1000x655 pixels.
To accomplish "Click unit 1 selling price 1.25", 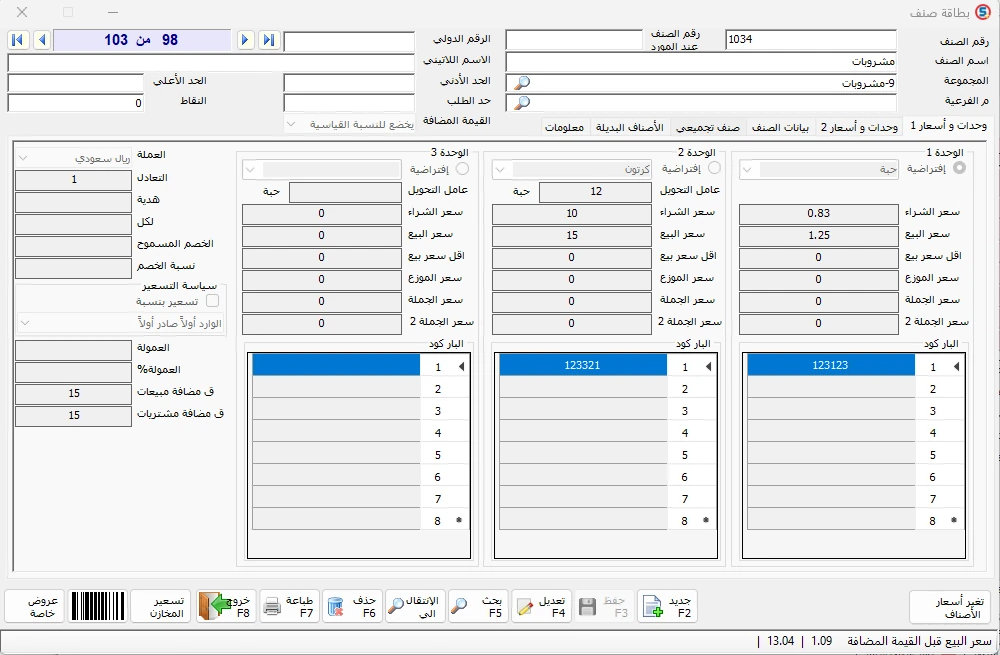I will 818,235.
